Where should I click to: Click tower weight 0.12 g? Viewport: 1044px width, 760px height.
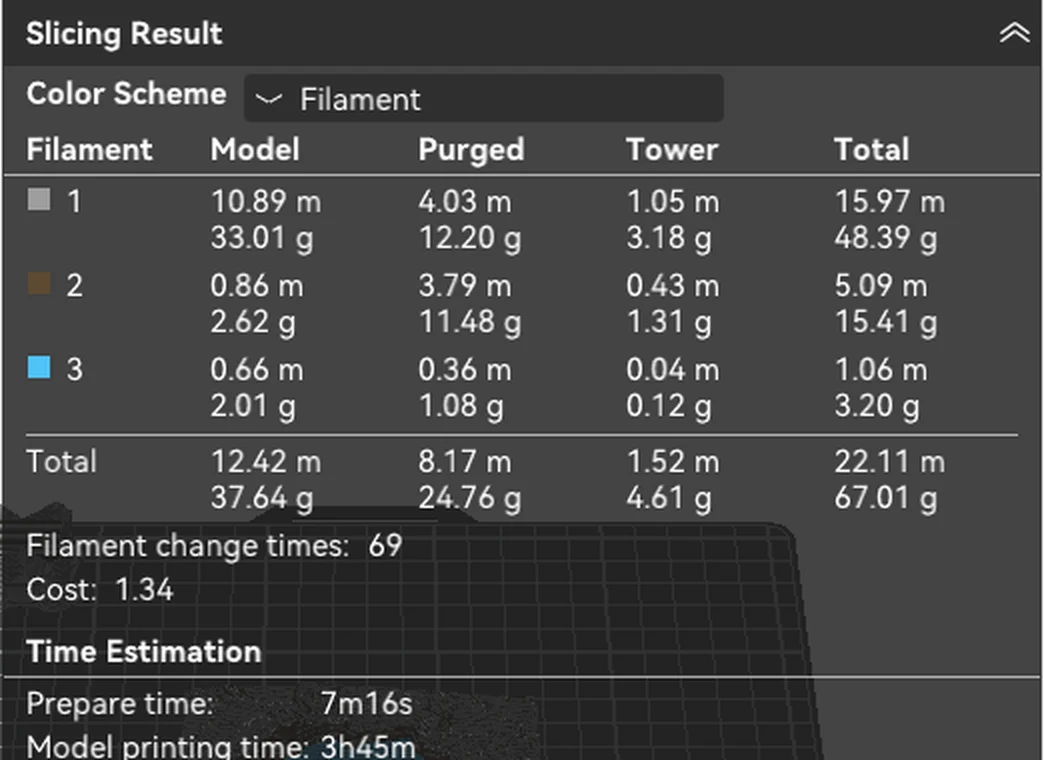[x=668, y=406]
